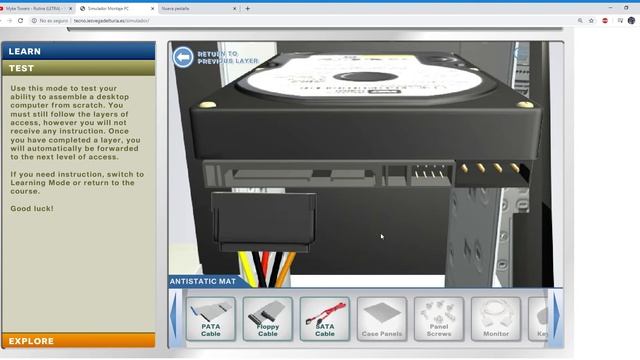Open the browser profile avatar
Image resolution: width=640 pixels, height=360 pixels.
(x=631, y=20)
